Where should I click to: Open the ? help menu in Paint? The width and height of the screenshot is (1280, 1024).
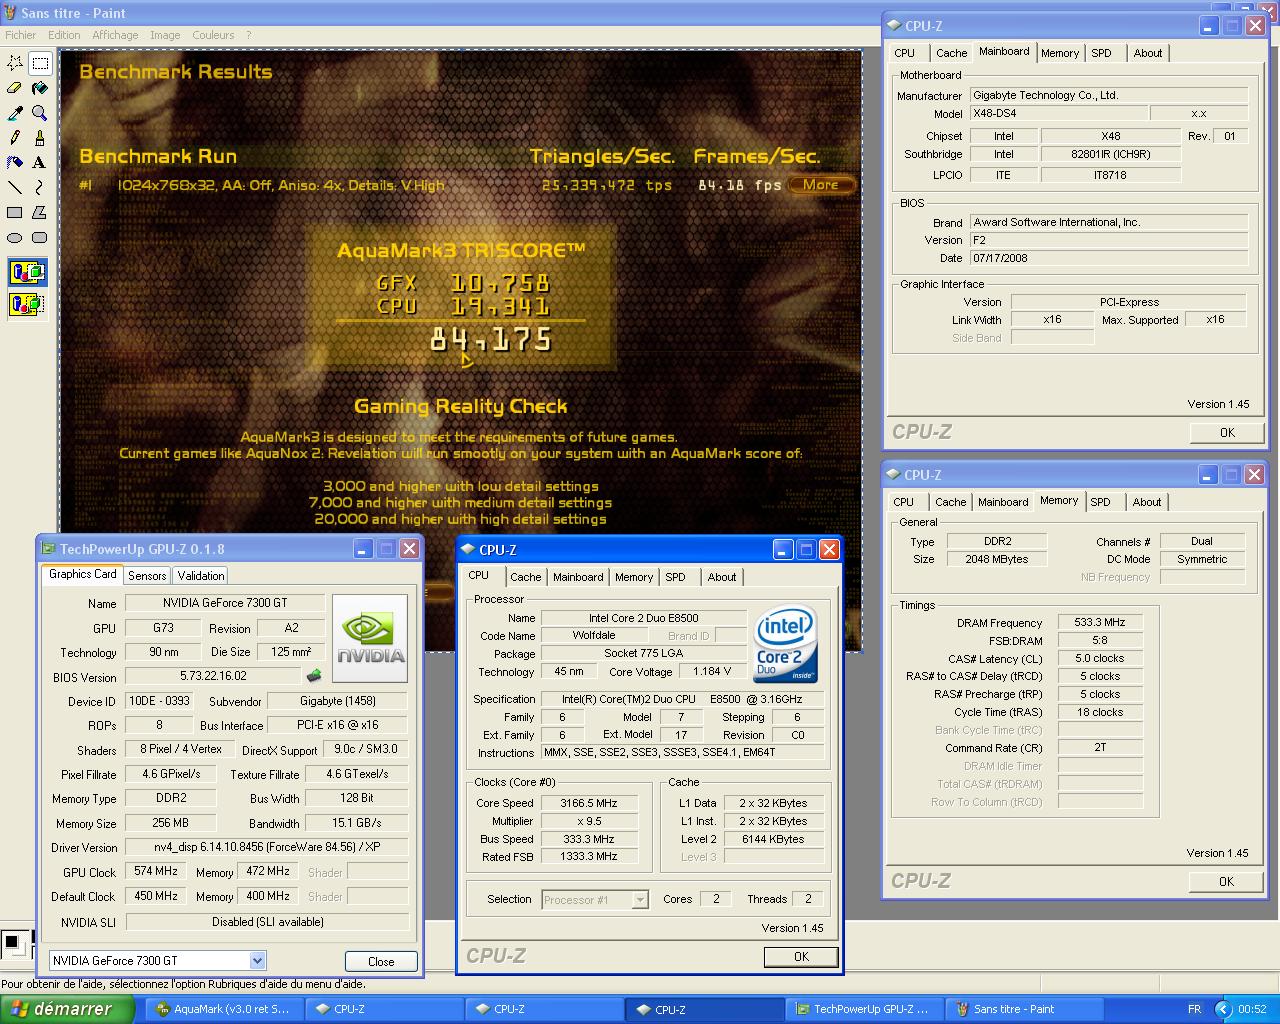click(248, 35)
